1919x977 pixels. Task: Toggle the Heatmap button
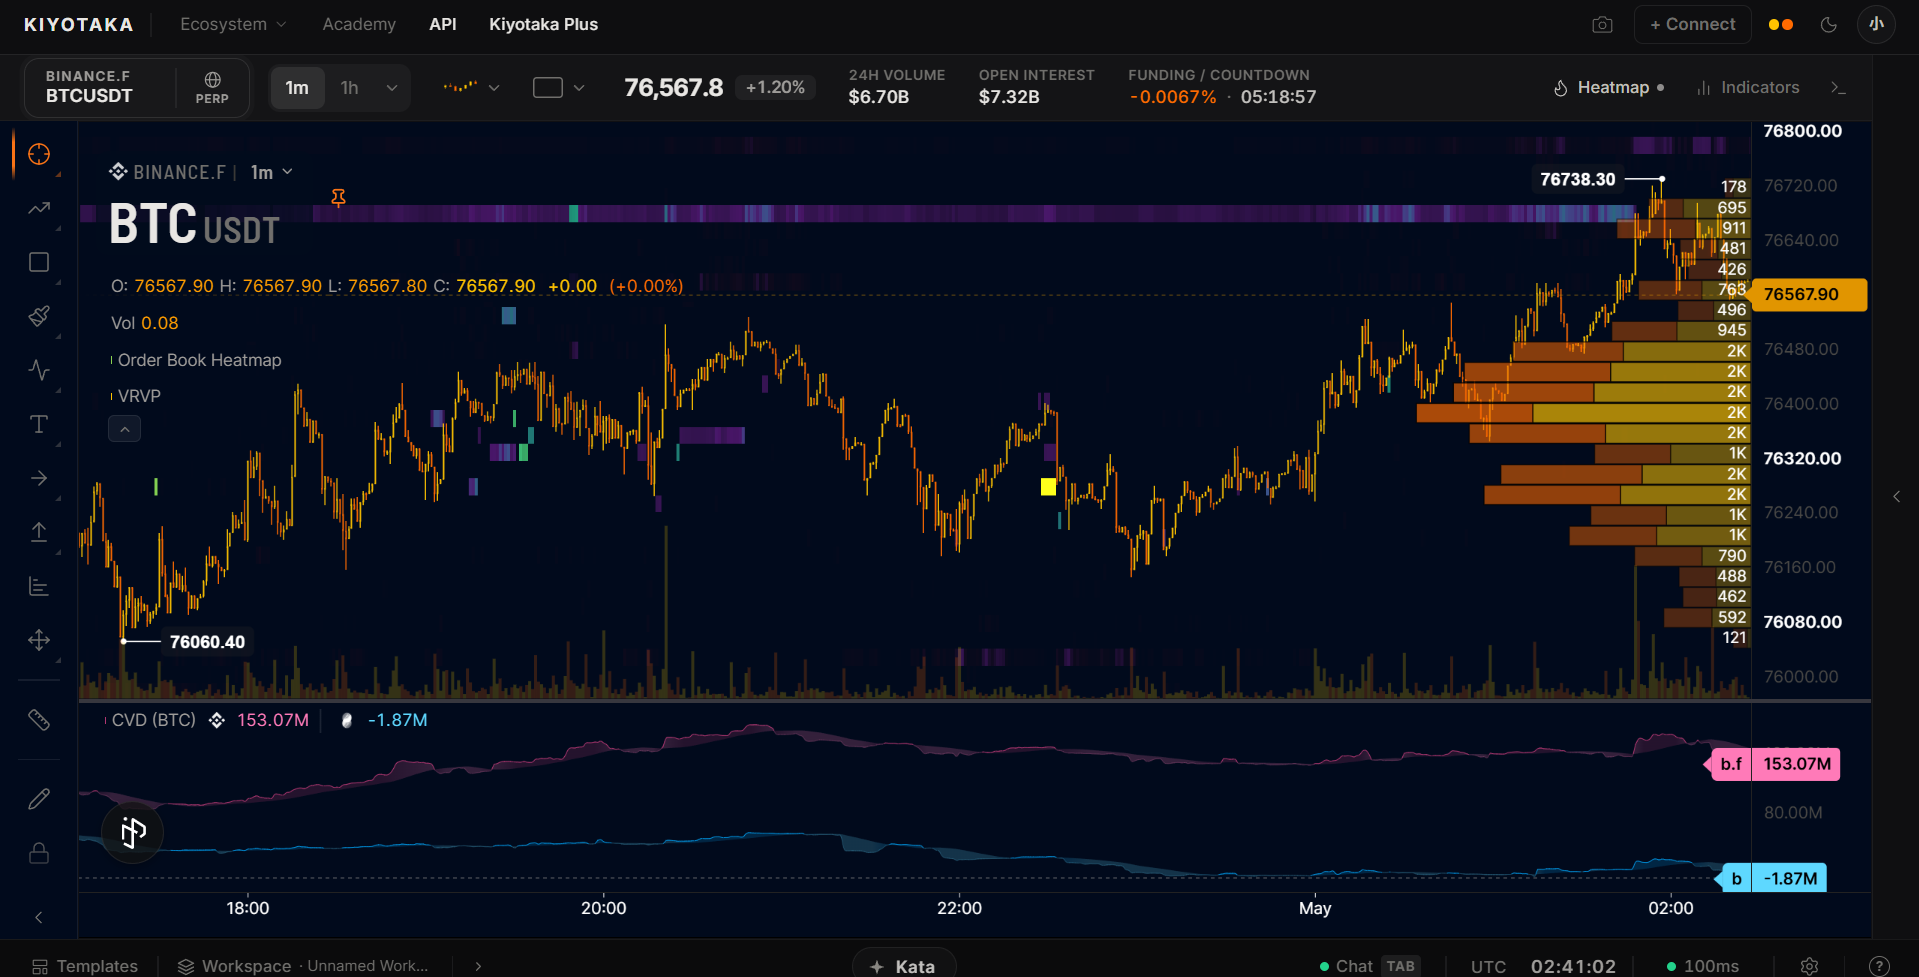1609,88
